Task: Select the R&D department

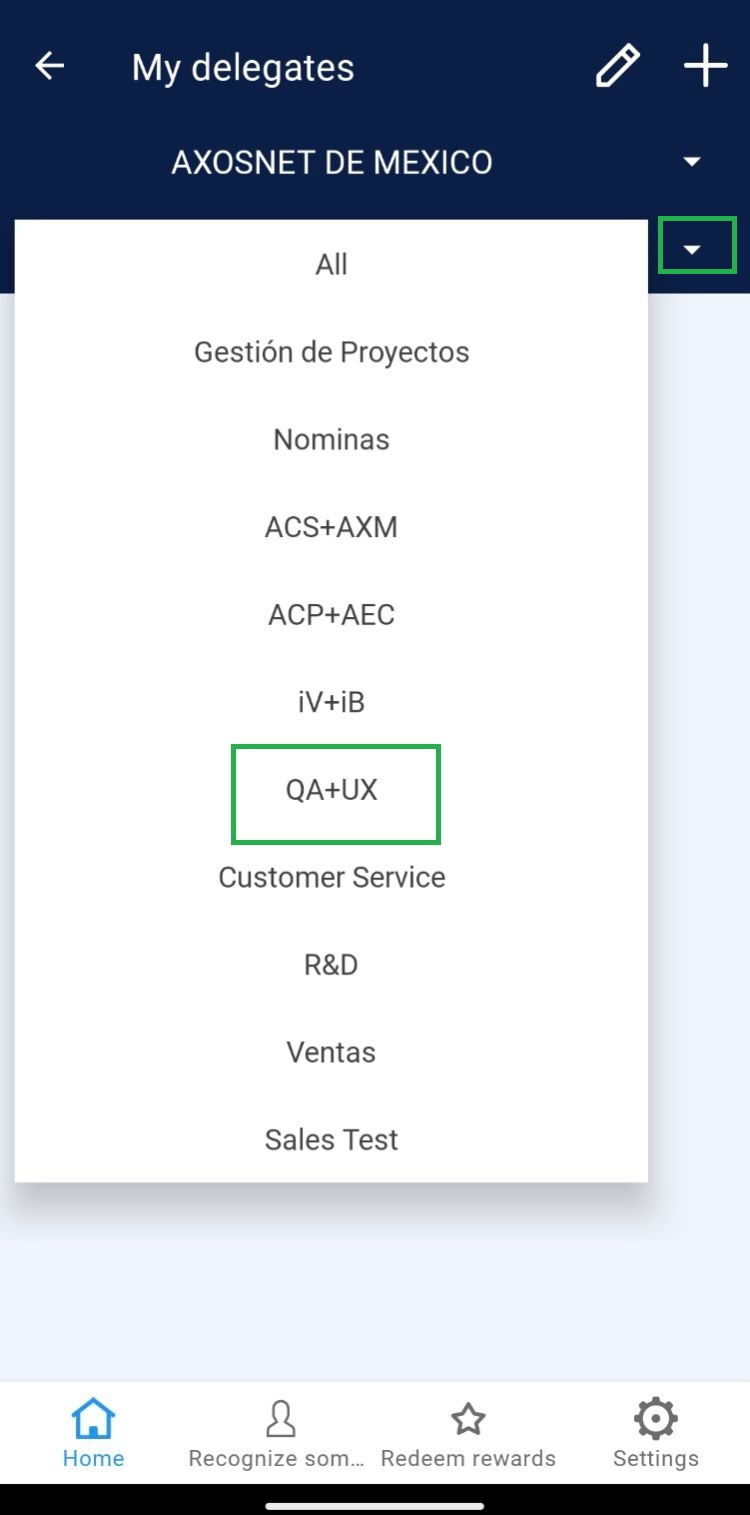Action: pyautogui.click(x=331, y=965)
